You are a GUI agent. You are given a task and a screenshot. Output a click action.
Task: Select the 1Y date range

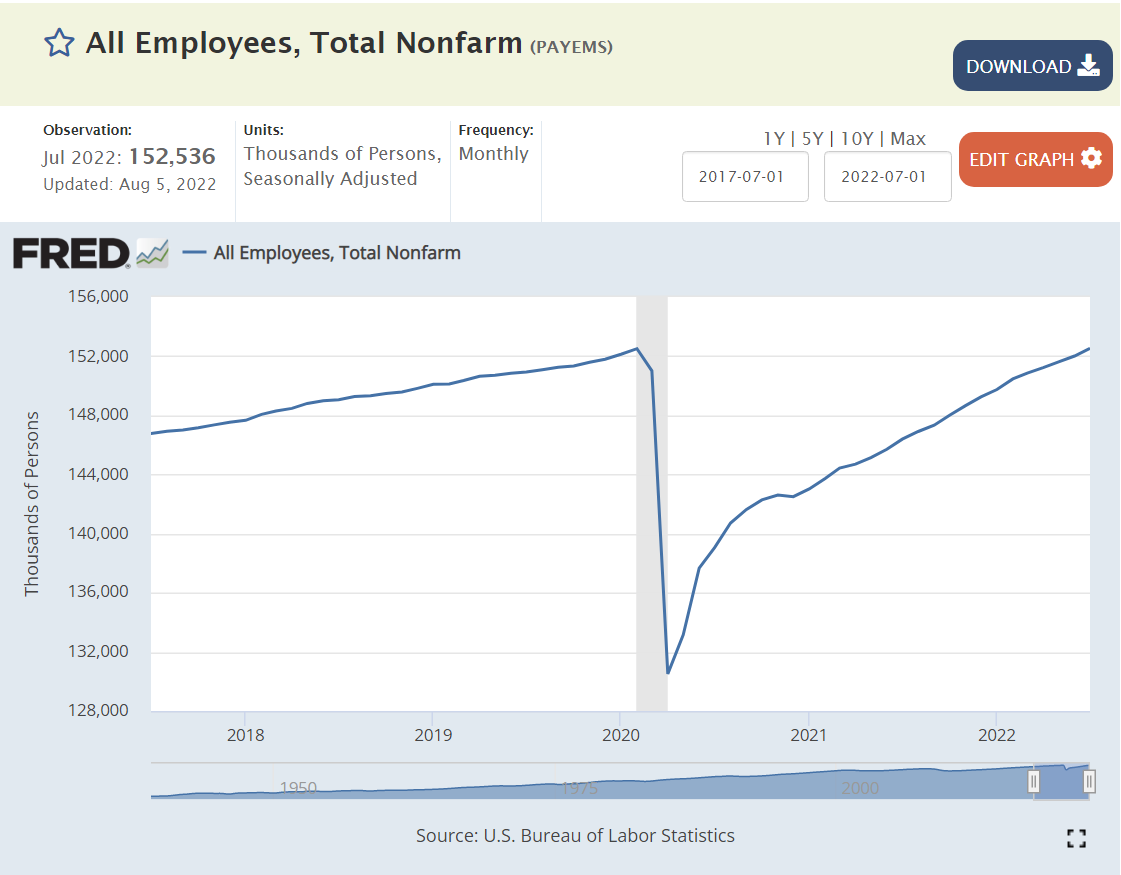tap(773, 139)
